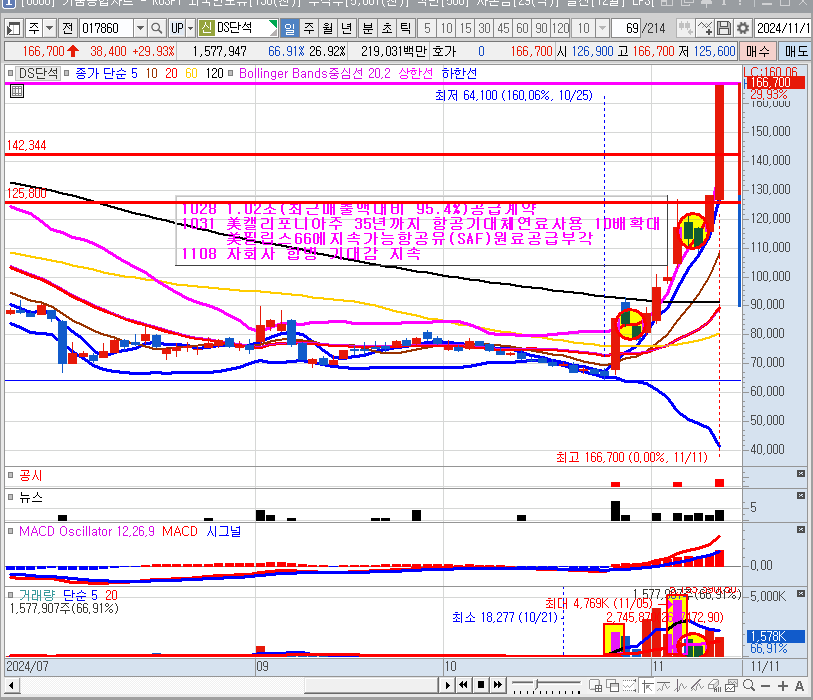Click the text 'A' icon in bottom toolbar
The height and width of the screenshot is (700, 813).
(799, 686)
